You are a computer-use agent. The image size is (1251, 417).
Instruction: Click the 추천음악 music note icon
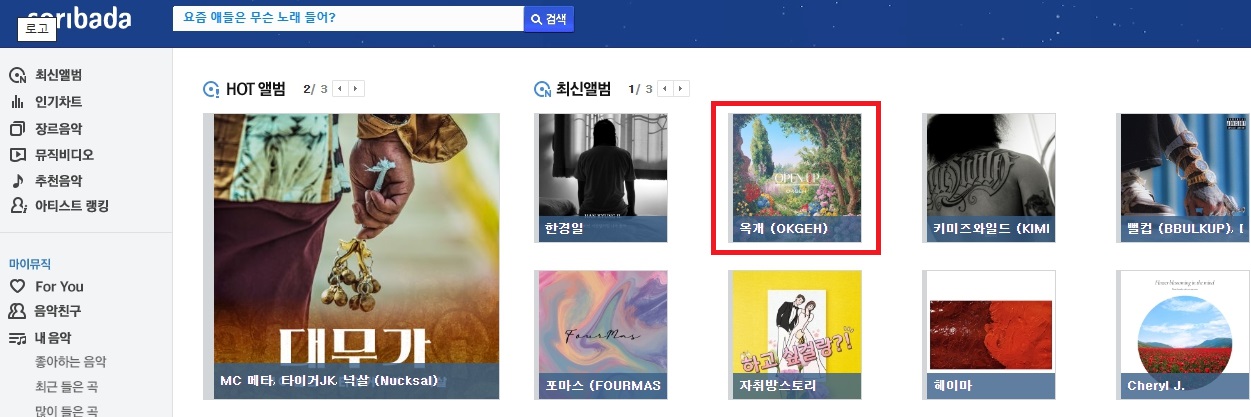17,181
